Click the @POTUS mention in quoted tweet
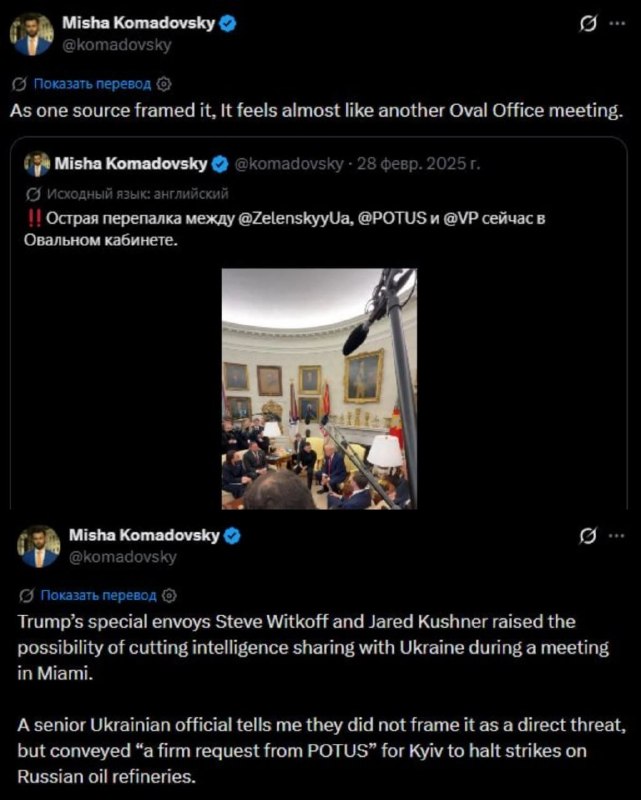This screenshot has width=641, height=800. (391, 218)
